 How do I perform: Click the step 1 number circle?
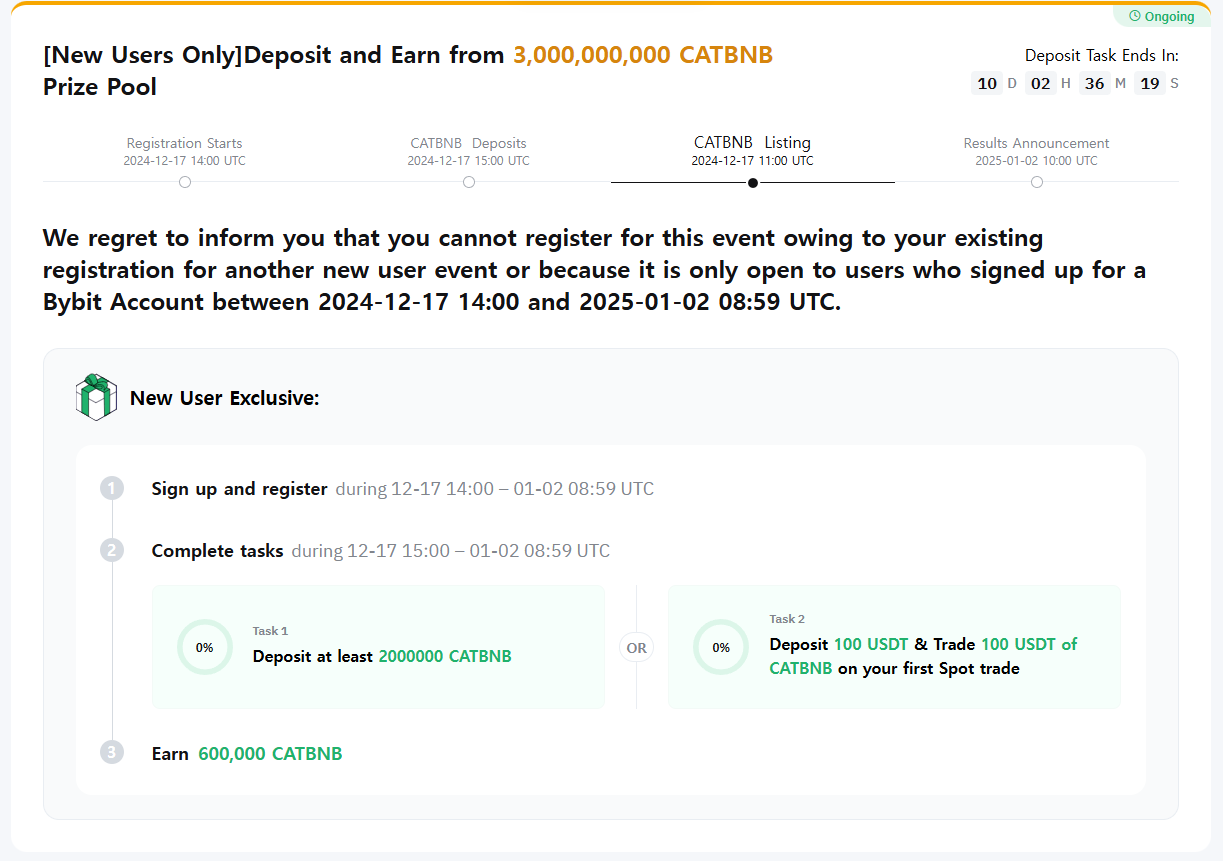coord(112,489)
